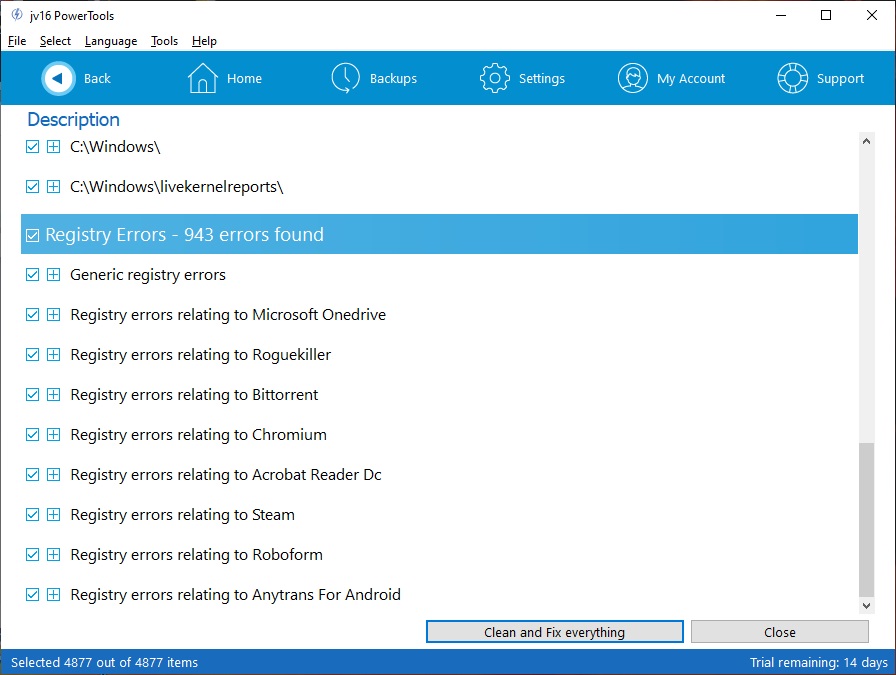Click the Back arrow icon
The width and height of the screenshot is (896, 675).
(x=58, y=78)
